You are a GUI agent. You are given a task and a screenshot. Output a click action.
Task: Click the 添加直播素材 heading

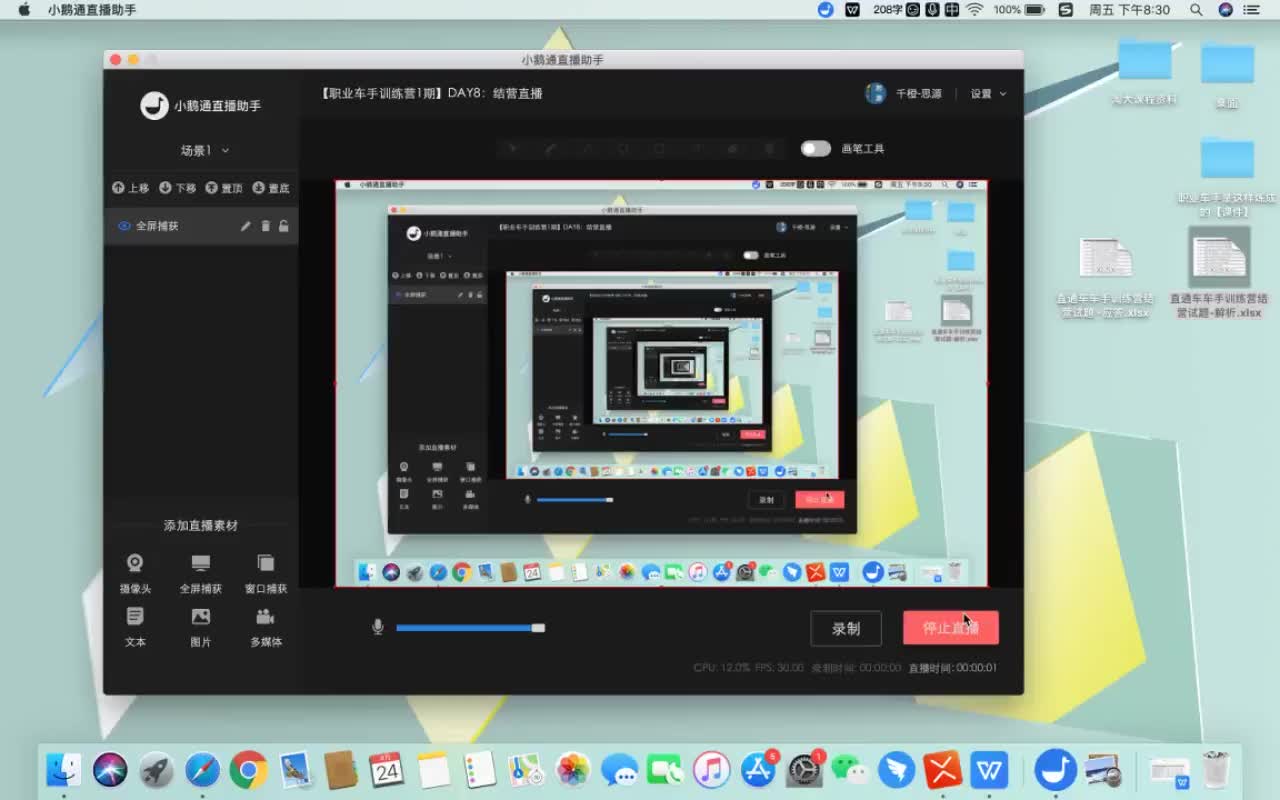click(x=201, y=525)
